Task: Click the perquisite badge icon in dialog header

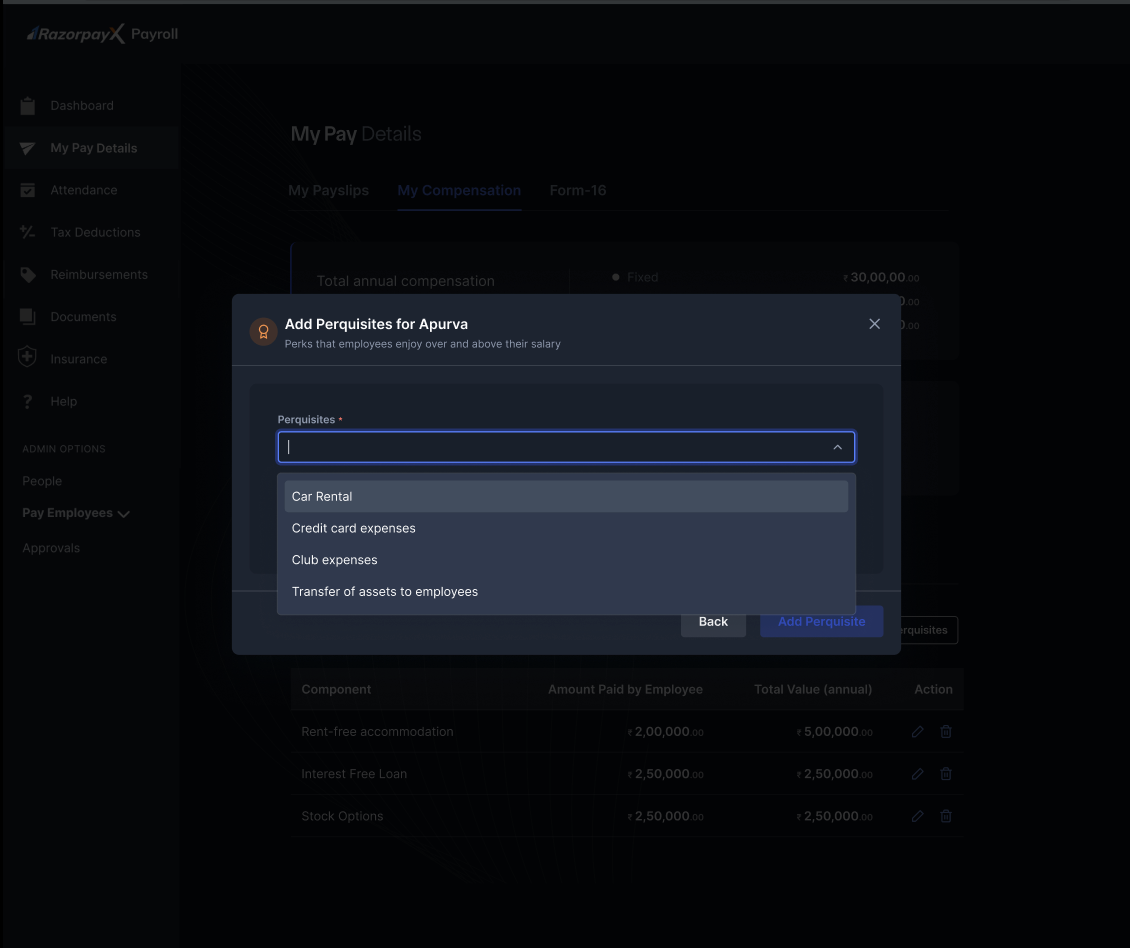Action: click(263, 332)
